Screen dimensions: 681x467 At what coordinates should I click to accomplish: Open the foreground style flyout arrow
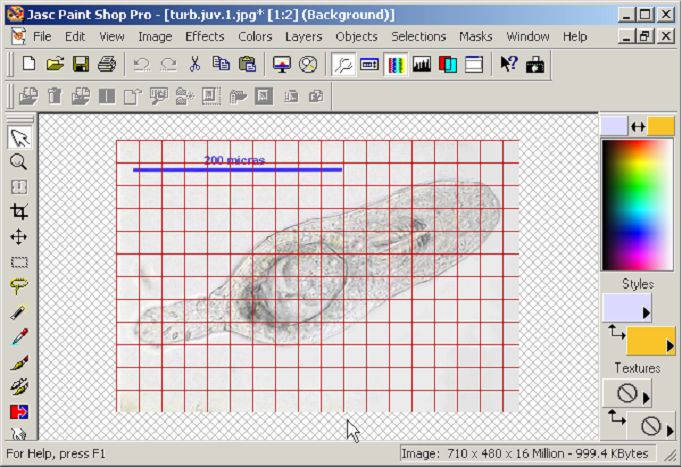[x=646, y=312]
